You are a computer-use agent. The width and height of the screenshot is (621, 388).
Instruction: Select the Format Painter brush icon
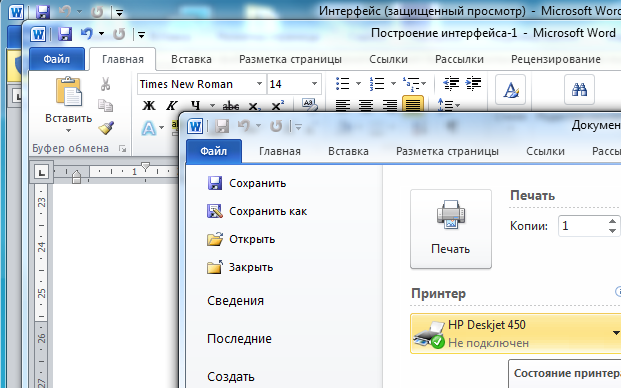click(106, 127)
